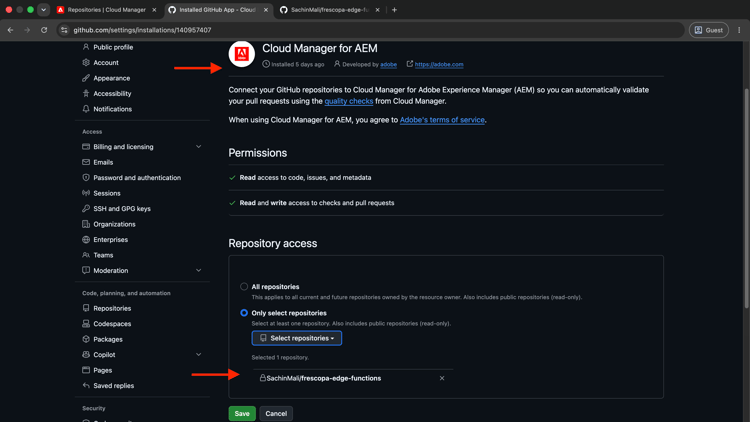This screenshot has height=422, width=750.
Task: Open Accessibility settings
Action: point(112,93)
